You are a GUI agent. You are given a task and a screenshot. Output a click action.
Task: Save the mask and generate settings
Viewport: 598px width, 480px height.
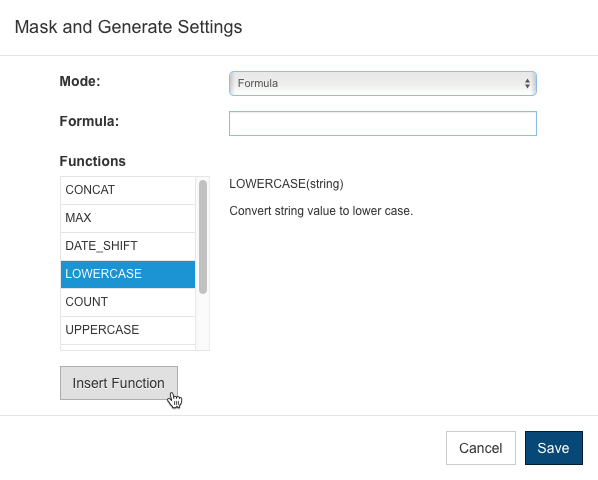click(x=553, y=448)
